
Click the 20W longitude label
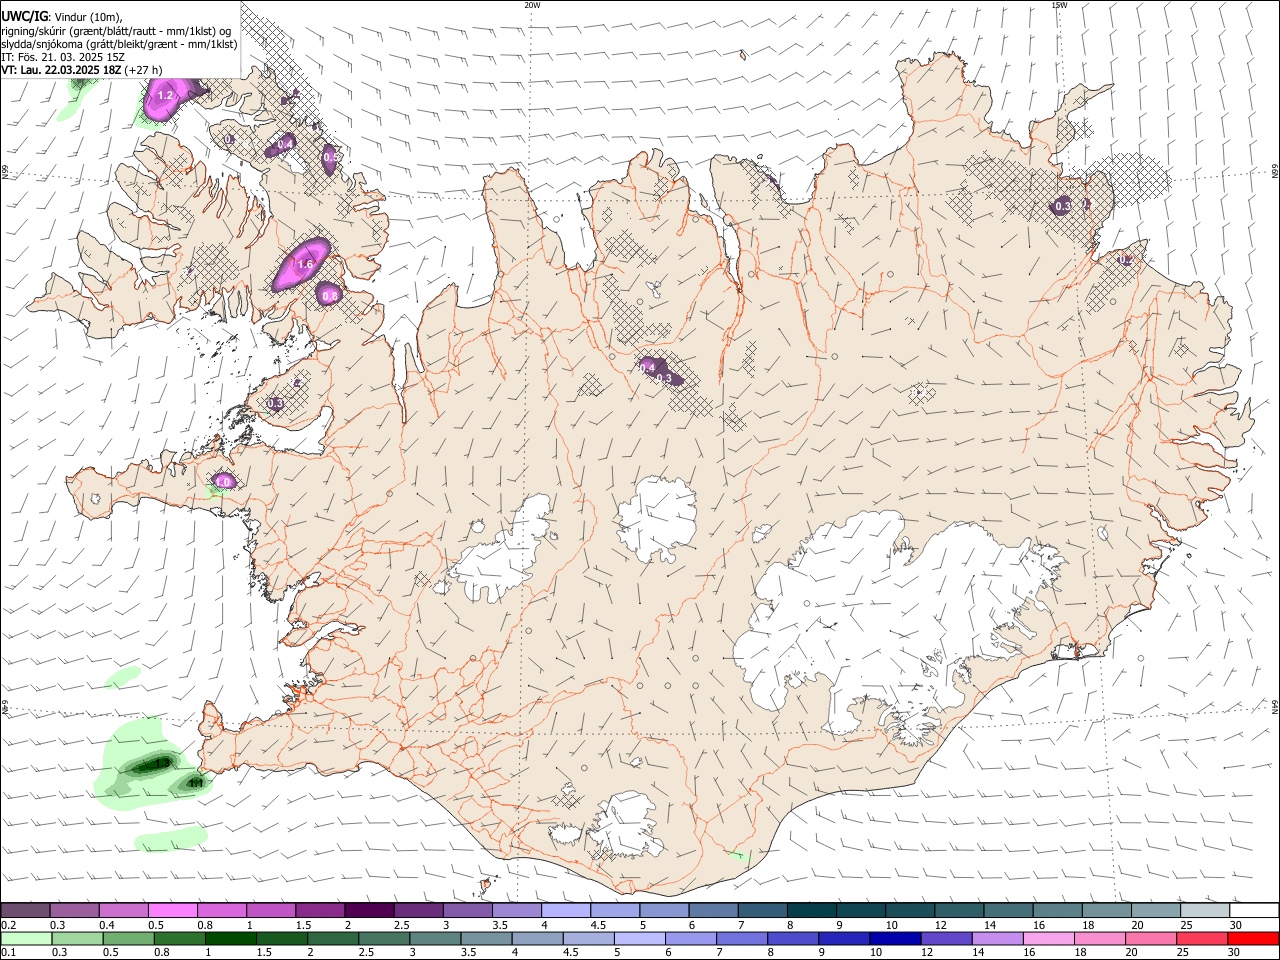532,5
